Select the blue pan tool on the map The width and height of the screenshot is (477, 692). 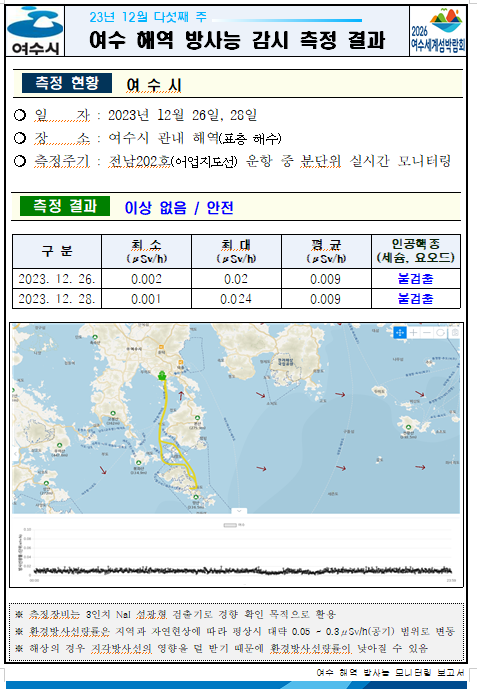click(x=400, y=332)
